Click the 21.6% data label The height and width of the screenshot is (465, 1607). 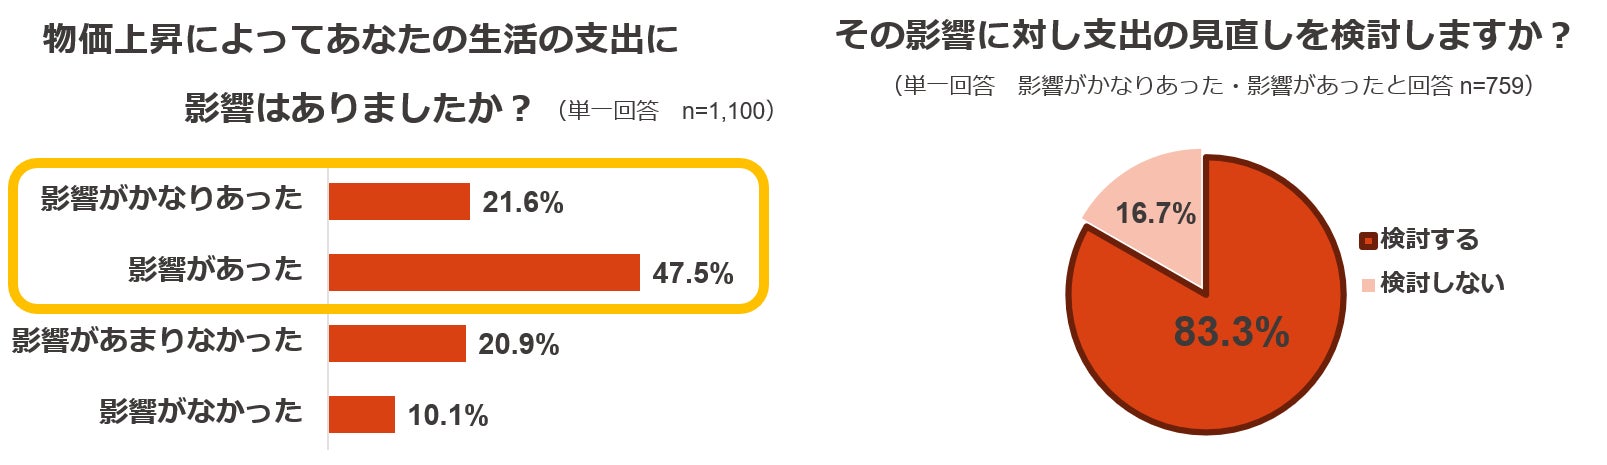(x=523, y=203)
